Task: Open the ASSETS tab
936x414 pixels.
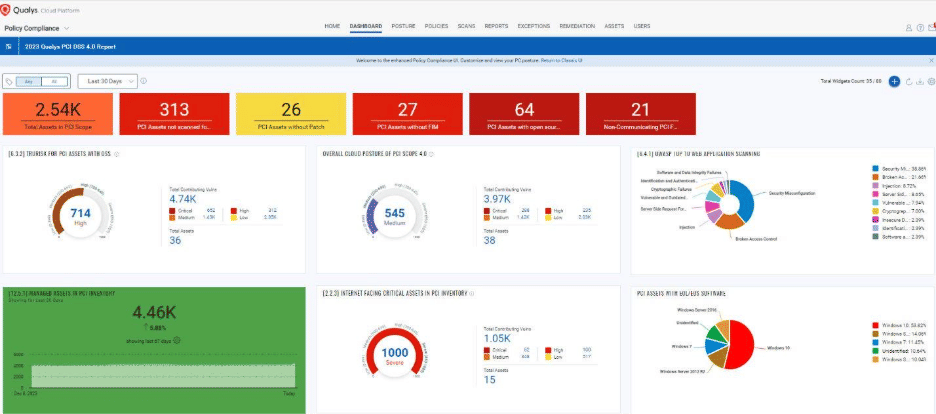Action: [x=614, y=26]
